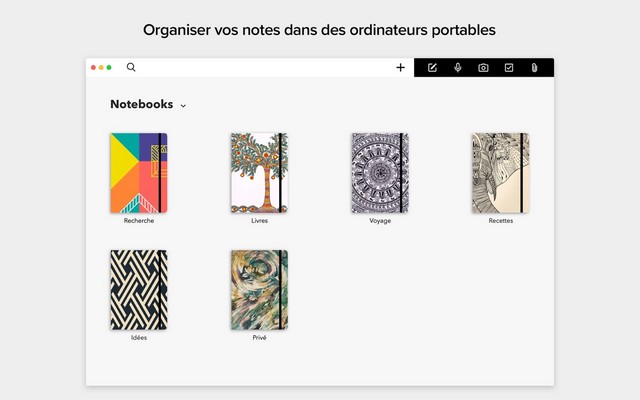Open the Livres notebook with tree cover
640x400 pixels.
pyautogui.click(x=259, y=173)
